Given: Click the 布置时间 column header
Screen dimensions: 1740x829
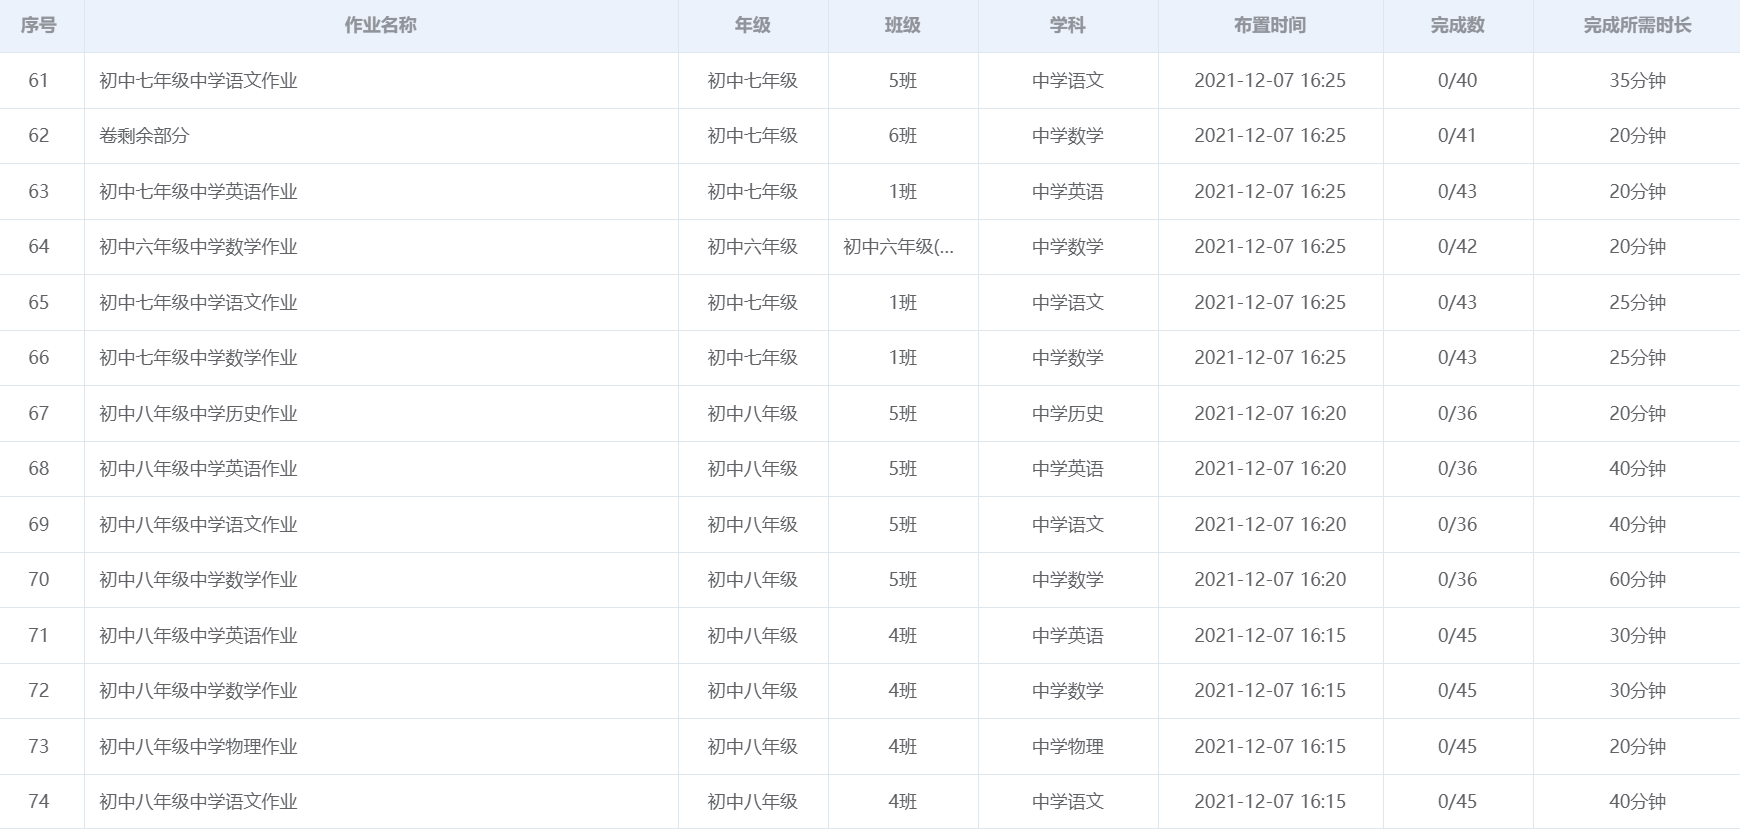Looking at the screenshot, I should point(1269,25).
